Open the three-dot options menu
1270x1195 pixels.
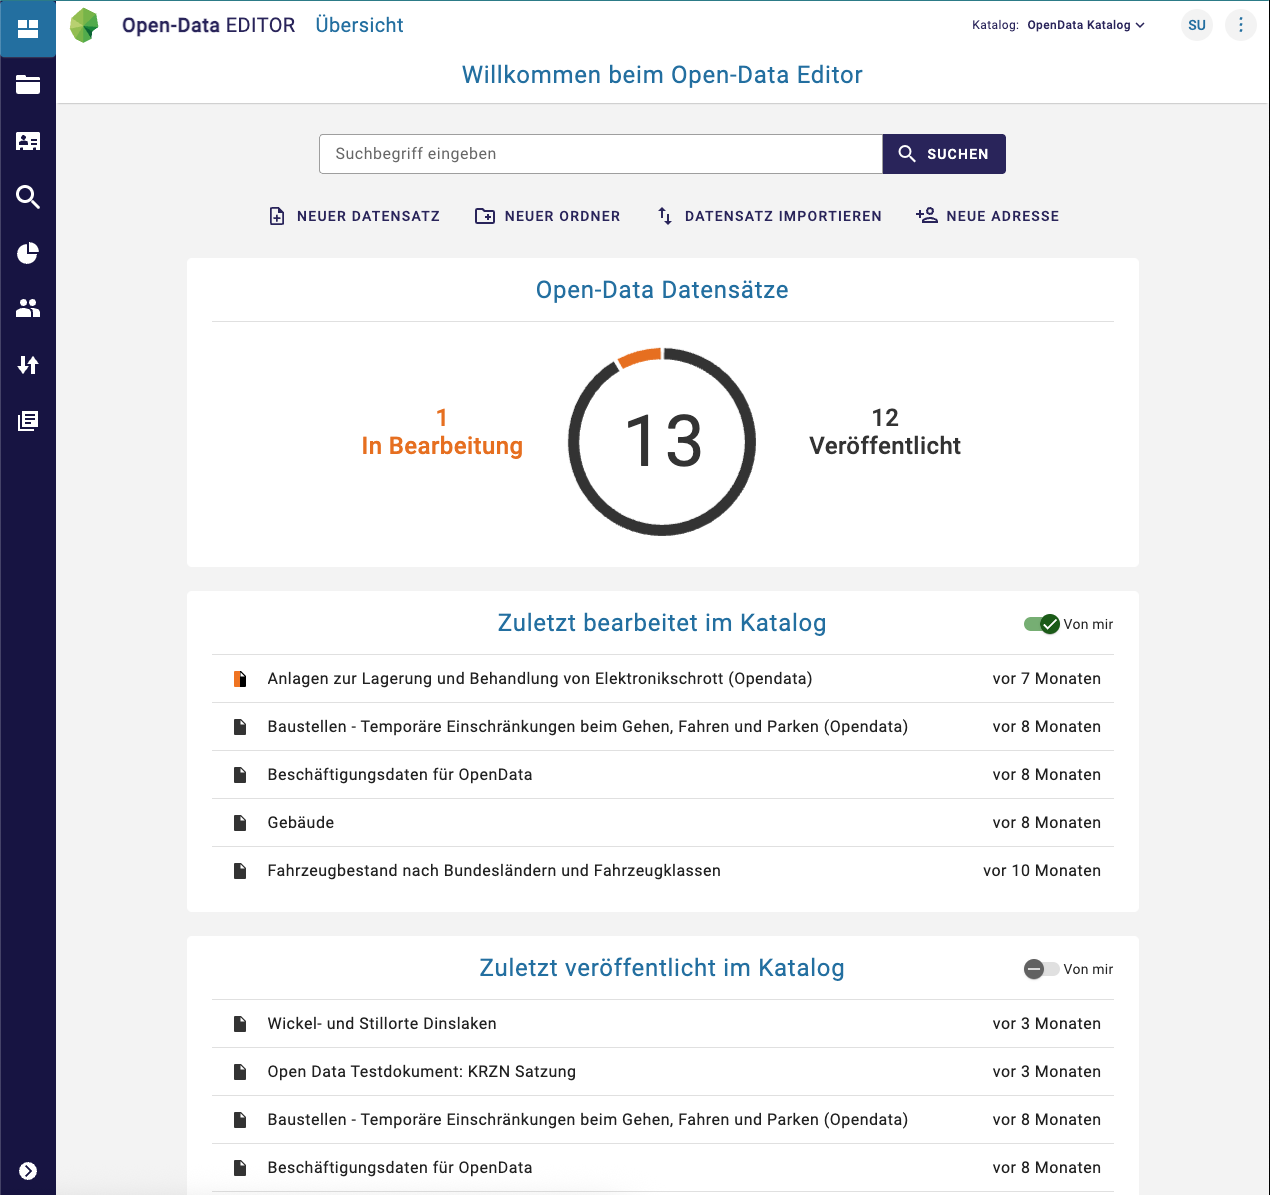pos(1241,25)
